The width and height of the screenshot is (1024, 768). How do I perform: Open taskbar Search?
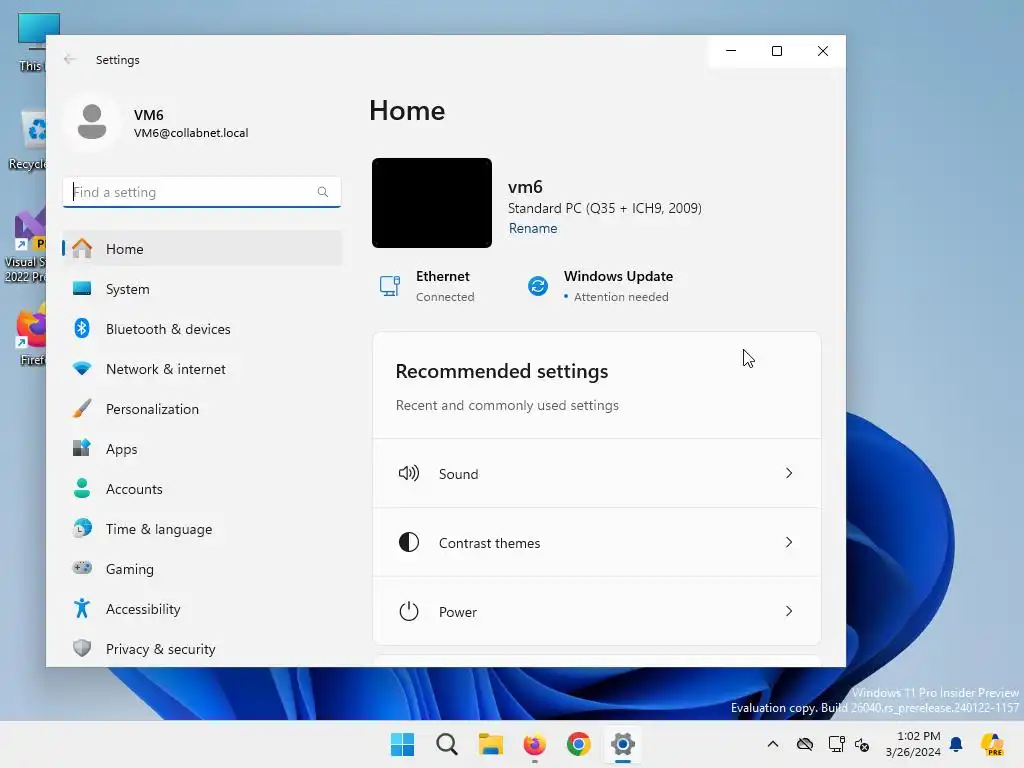tap(447, 744)
